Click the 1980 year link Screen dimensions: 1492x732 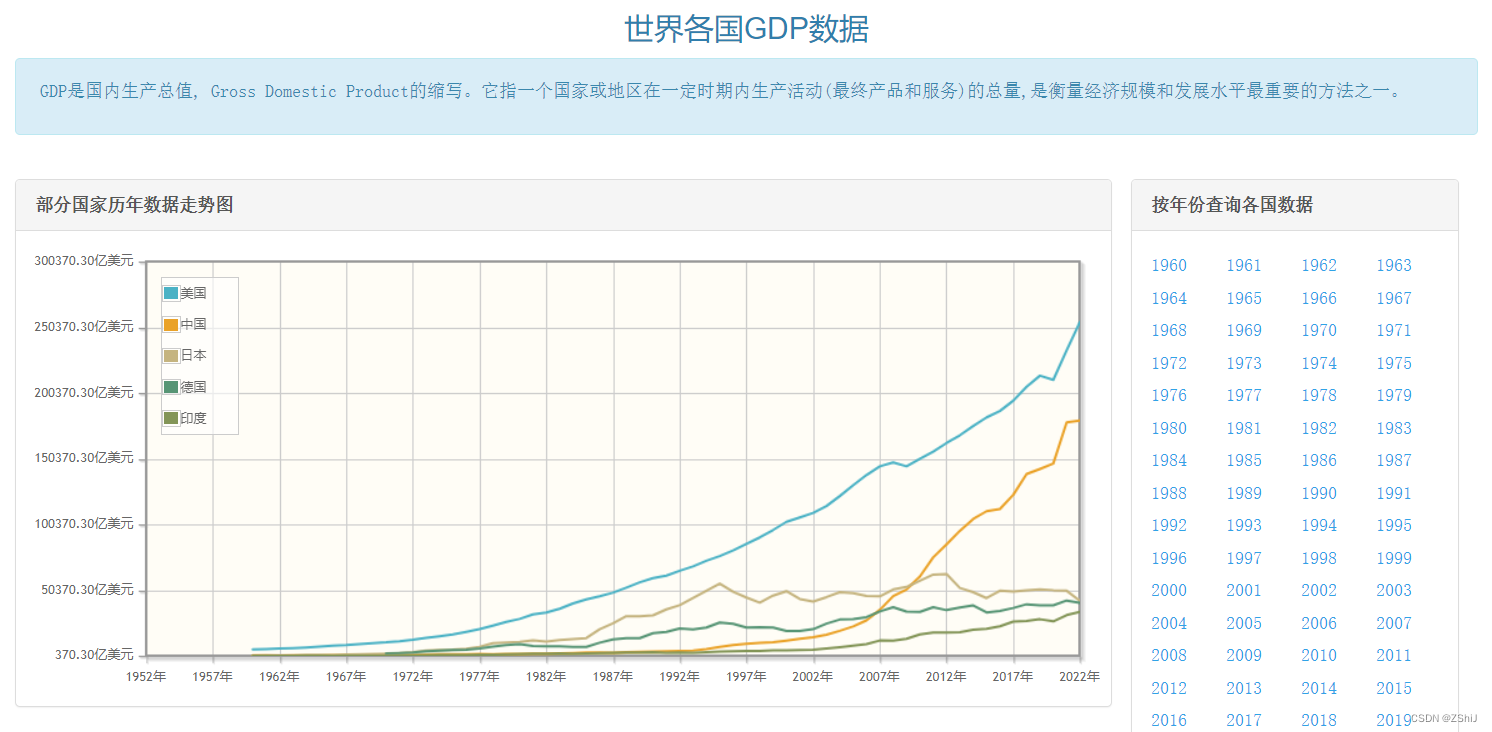(x=1169, y=428)
